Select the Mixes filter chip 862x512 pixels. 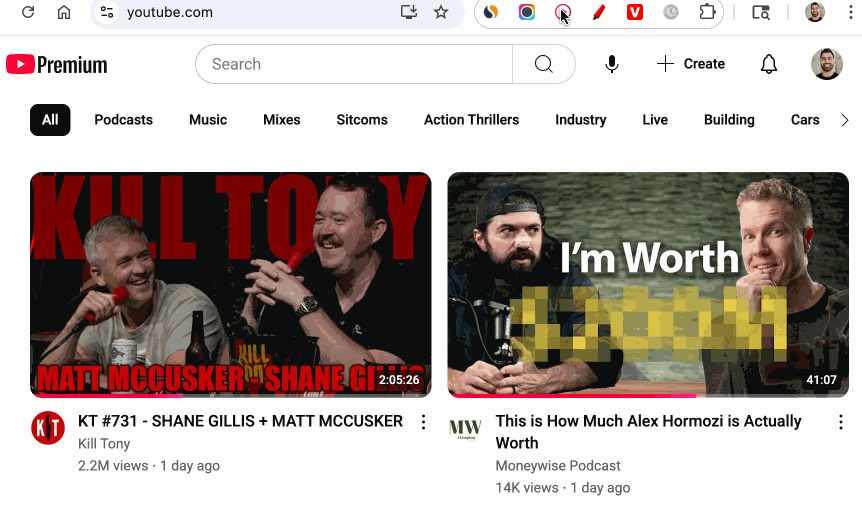click(x=281, y=120)
